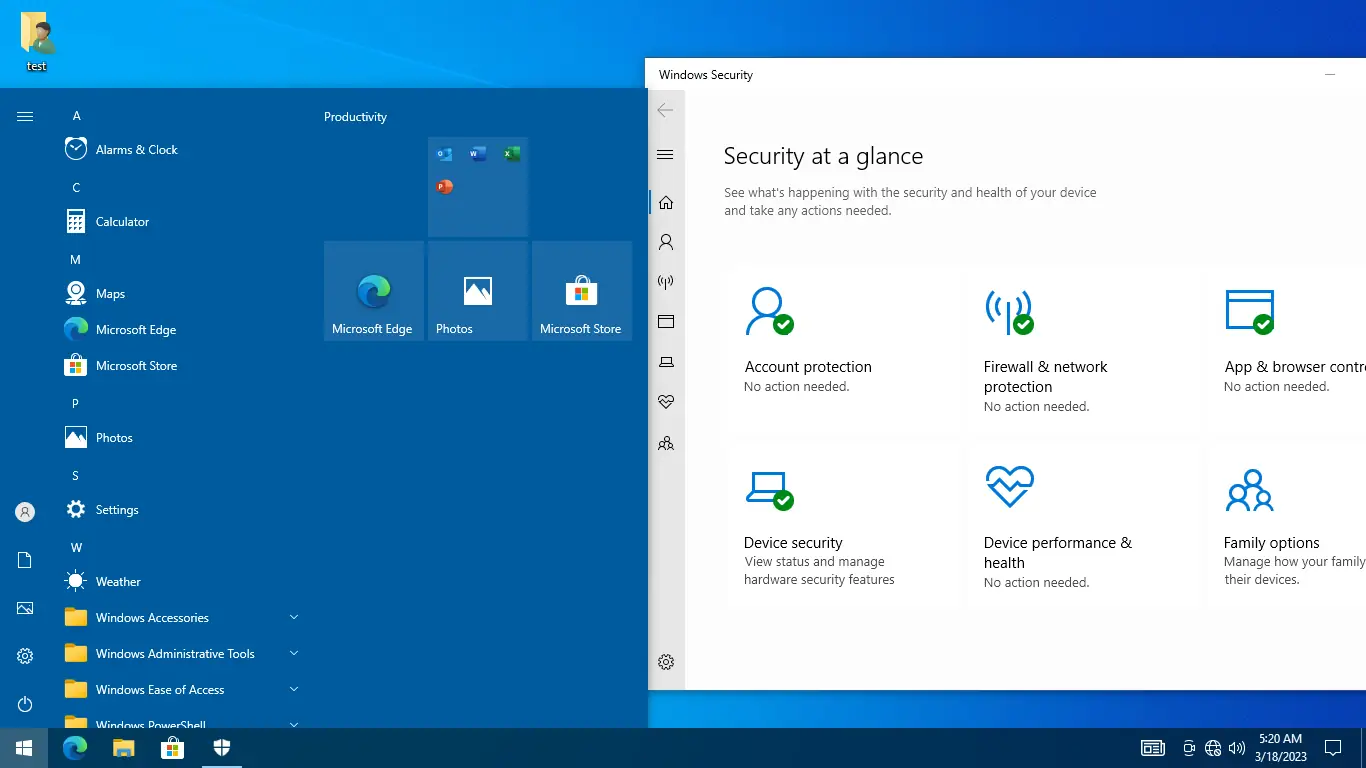Open the Device performance & health card
1366x768 pixels.
(1083, 525)
